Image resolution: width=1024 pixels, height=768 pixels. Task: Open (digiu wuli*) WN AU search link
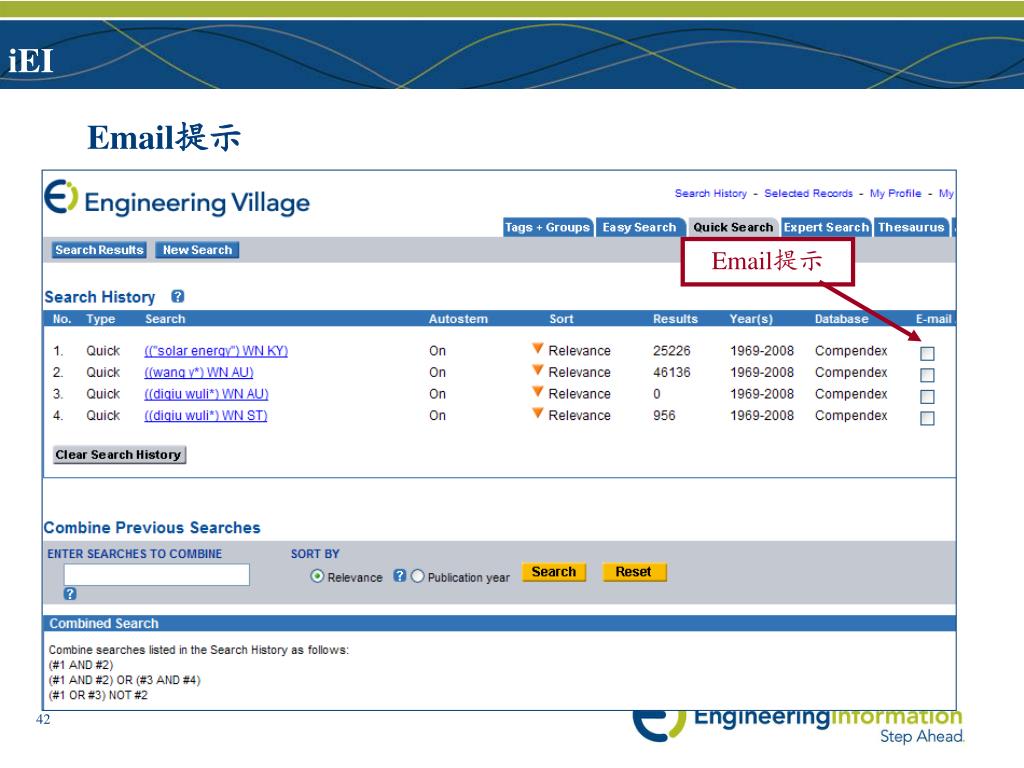206,394
